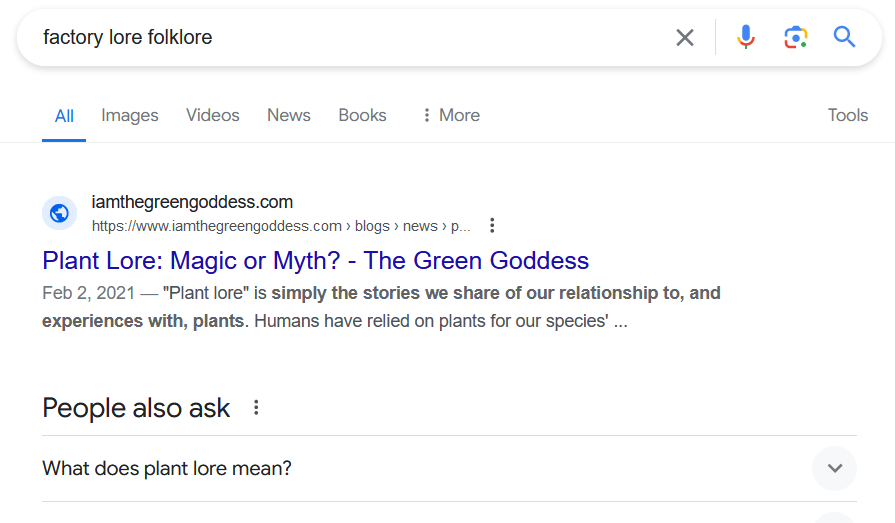Viewport: 895px width, 523px height.
Task: Open Google Lens image search
Action: pyautogui.click(x=795, y=38)
